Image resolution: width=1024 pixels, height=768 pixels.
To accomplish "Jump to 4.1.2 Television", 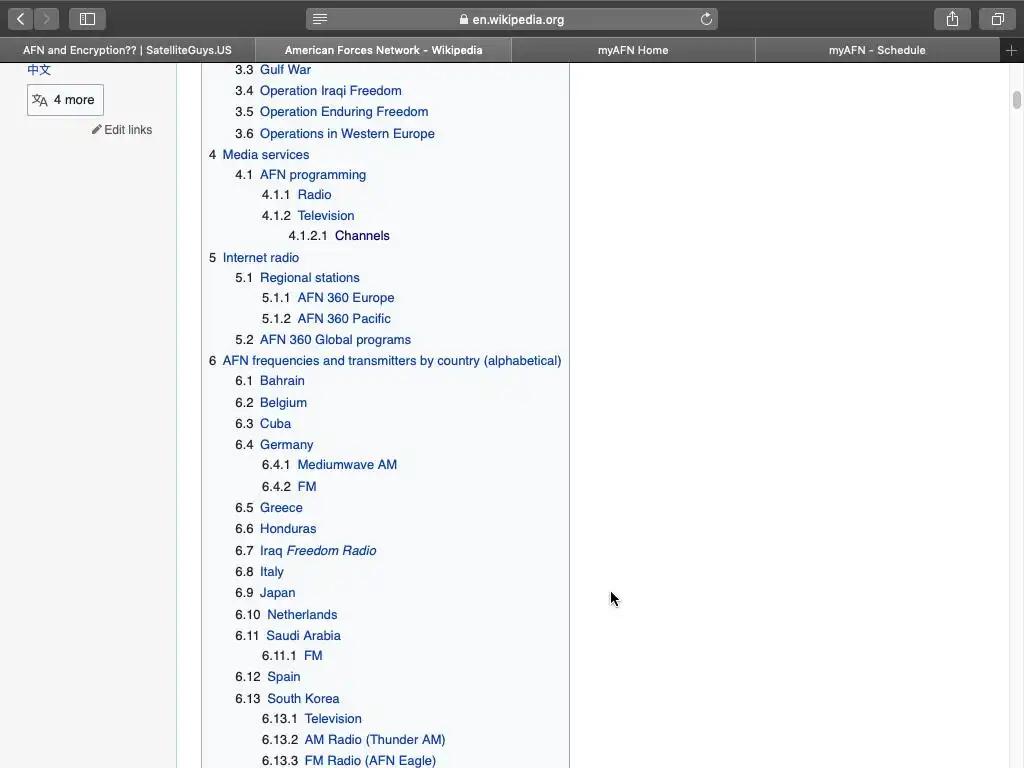I will pos(326,216).
